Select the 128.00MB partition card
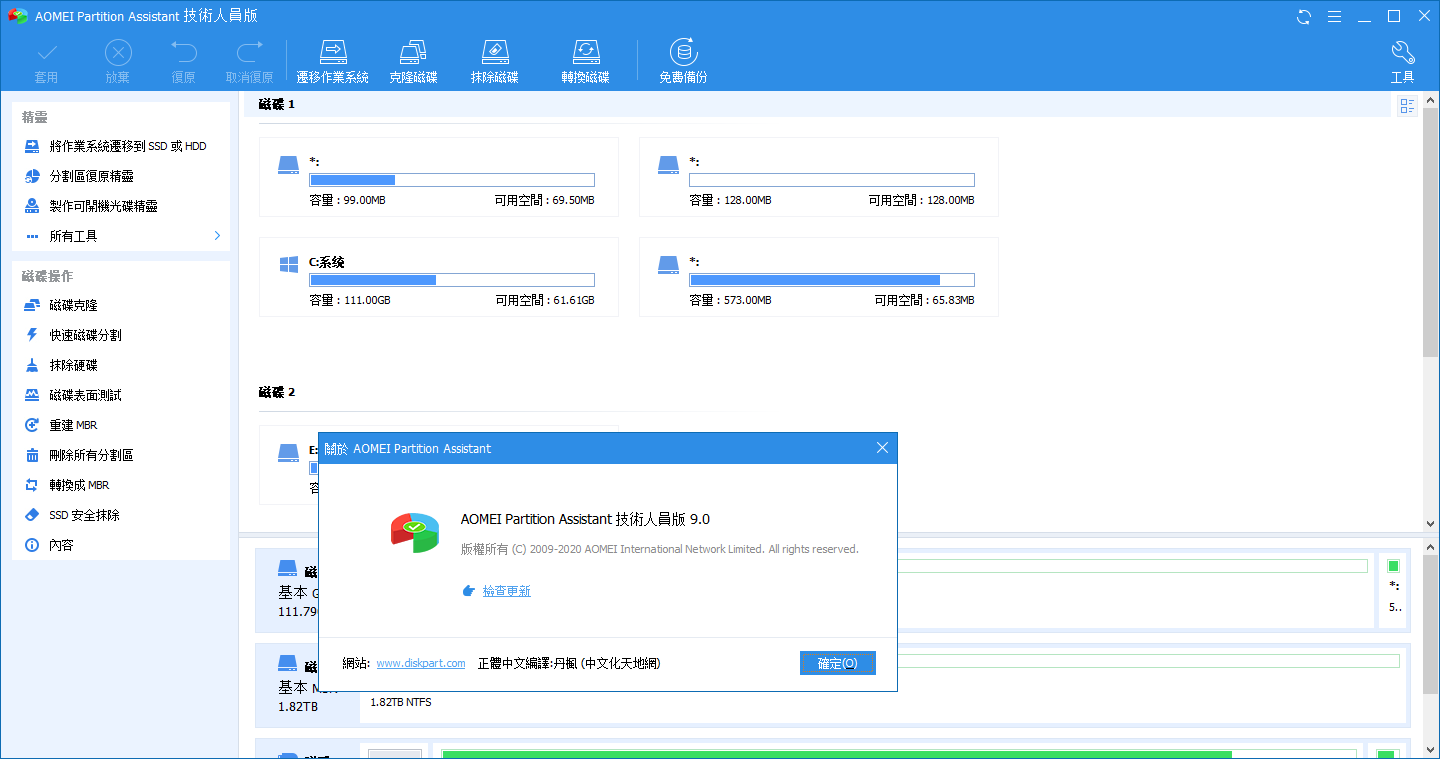The width and height of the screenshot is (1440, 759). (818, 177)
